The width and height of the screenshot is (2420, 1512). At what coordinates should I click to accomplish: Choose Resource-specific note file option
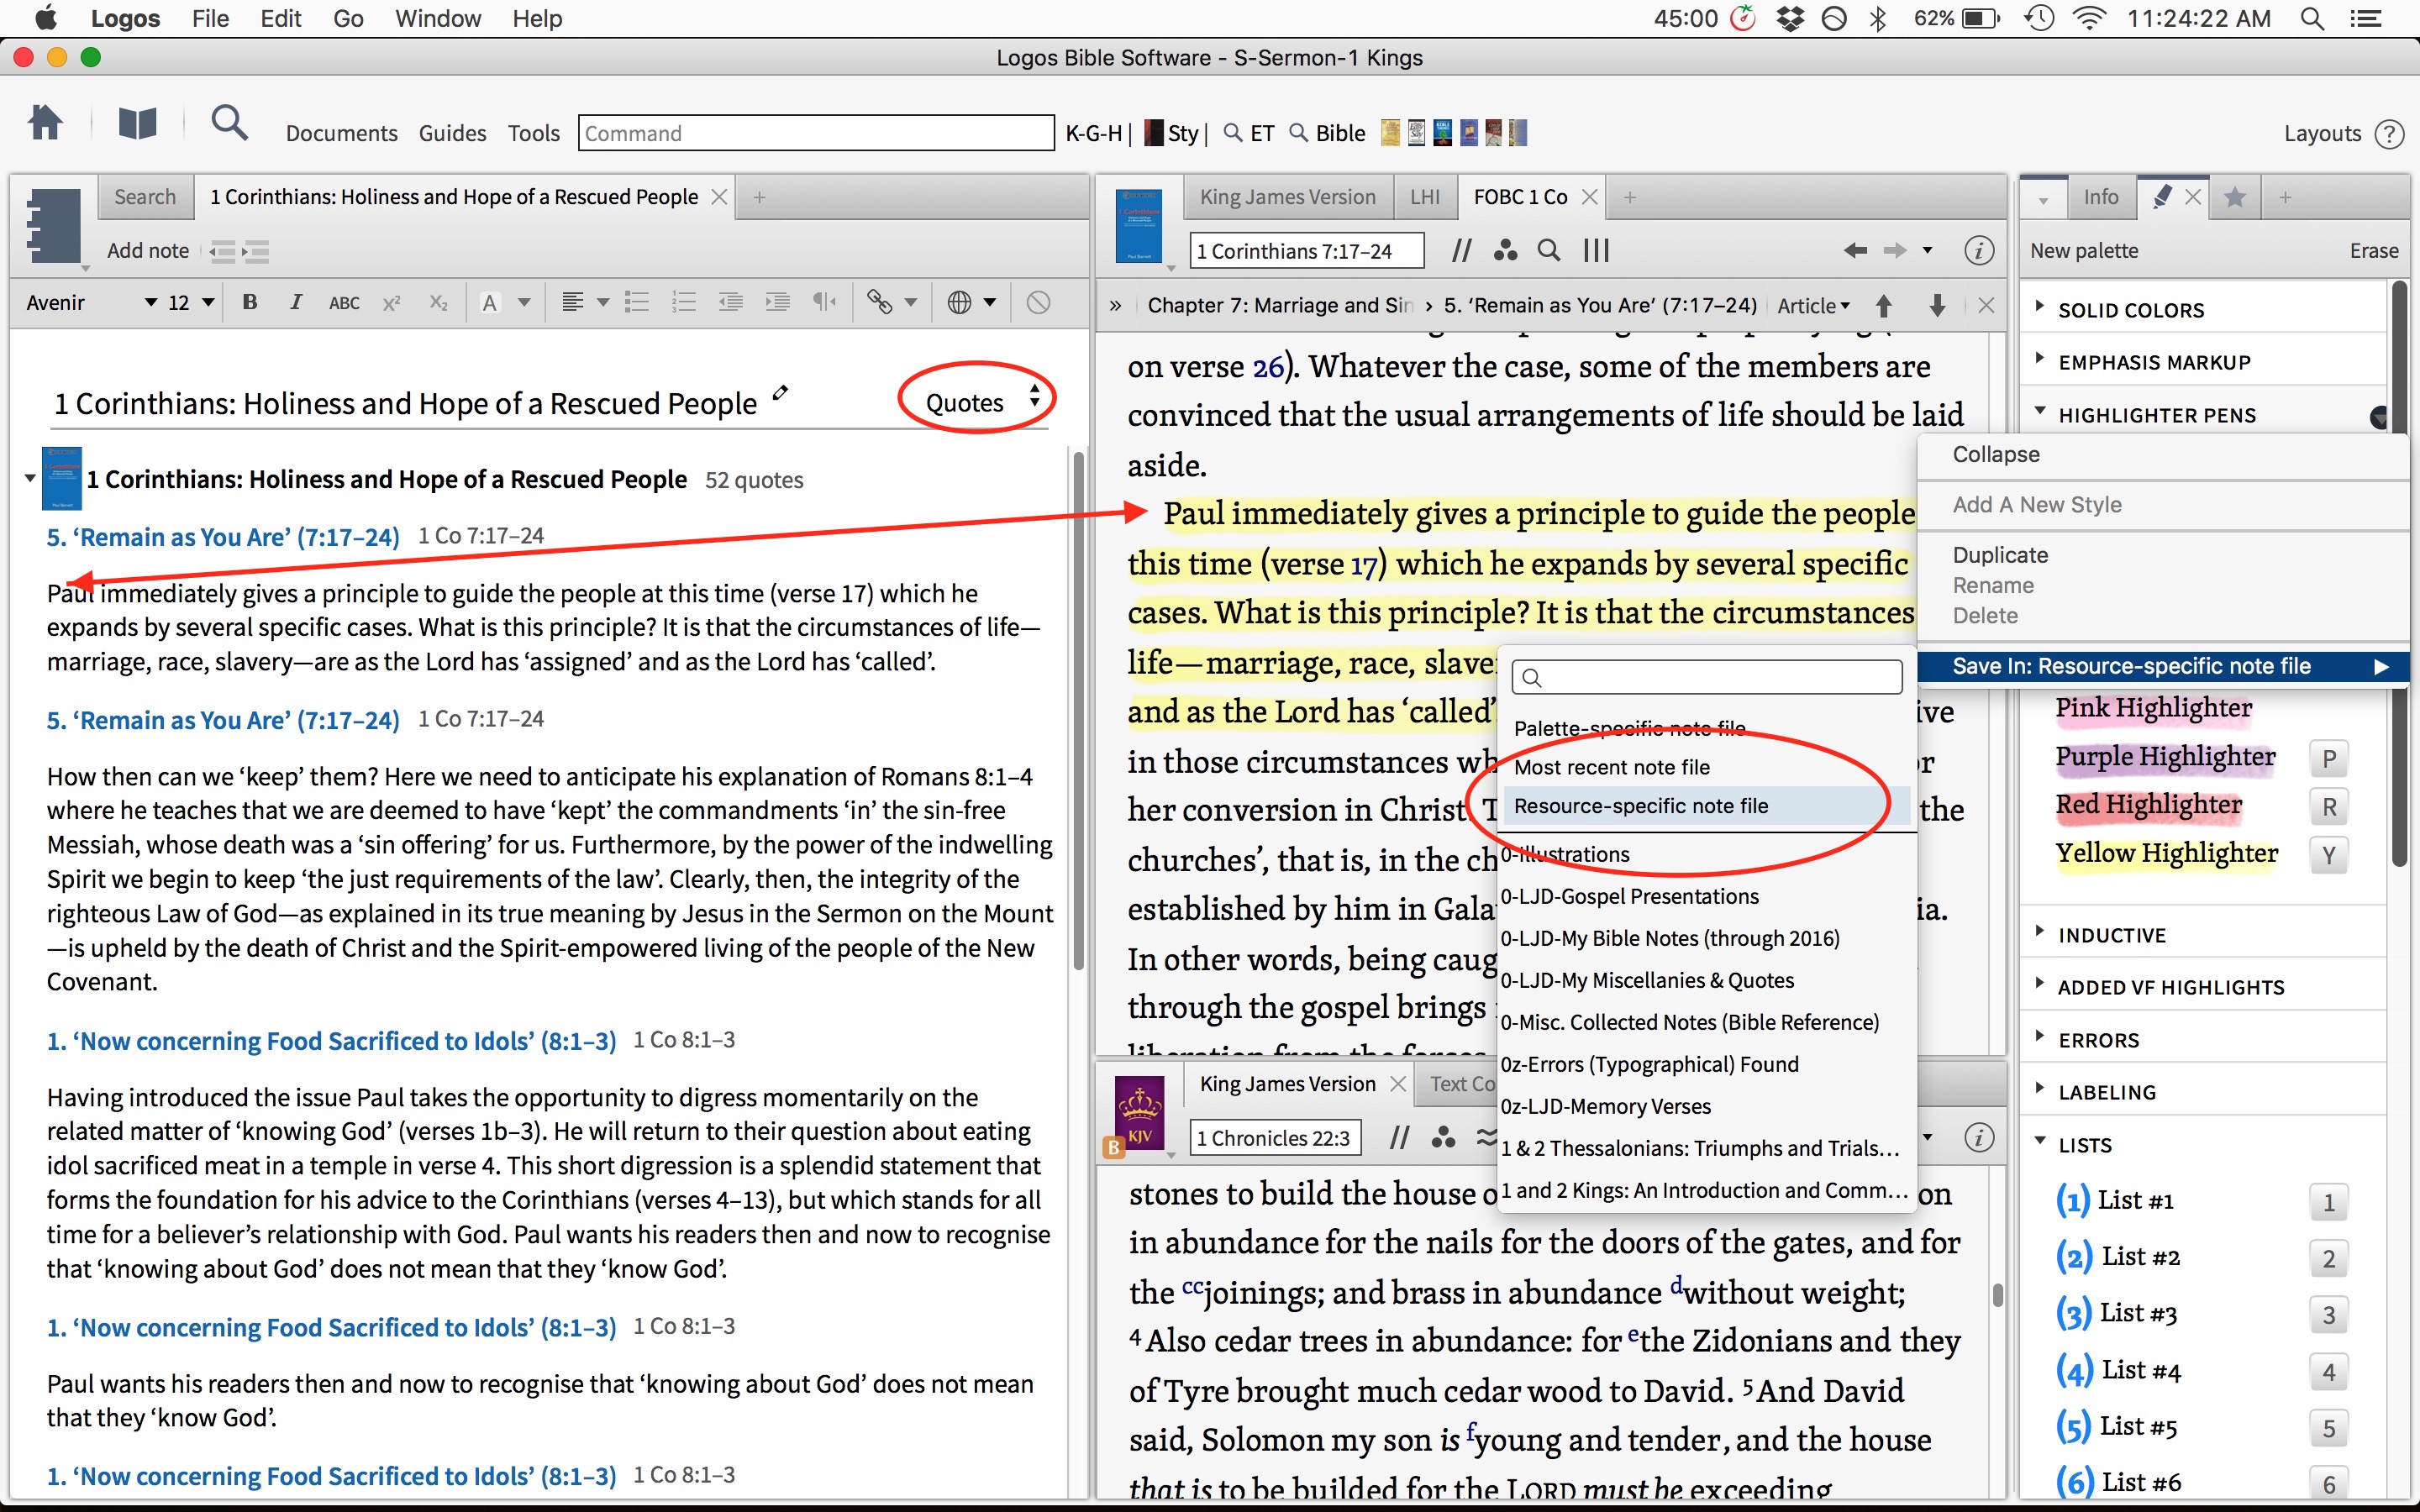[1706, 806]
